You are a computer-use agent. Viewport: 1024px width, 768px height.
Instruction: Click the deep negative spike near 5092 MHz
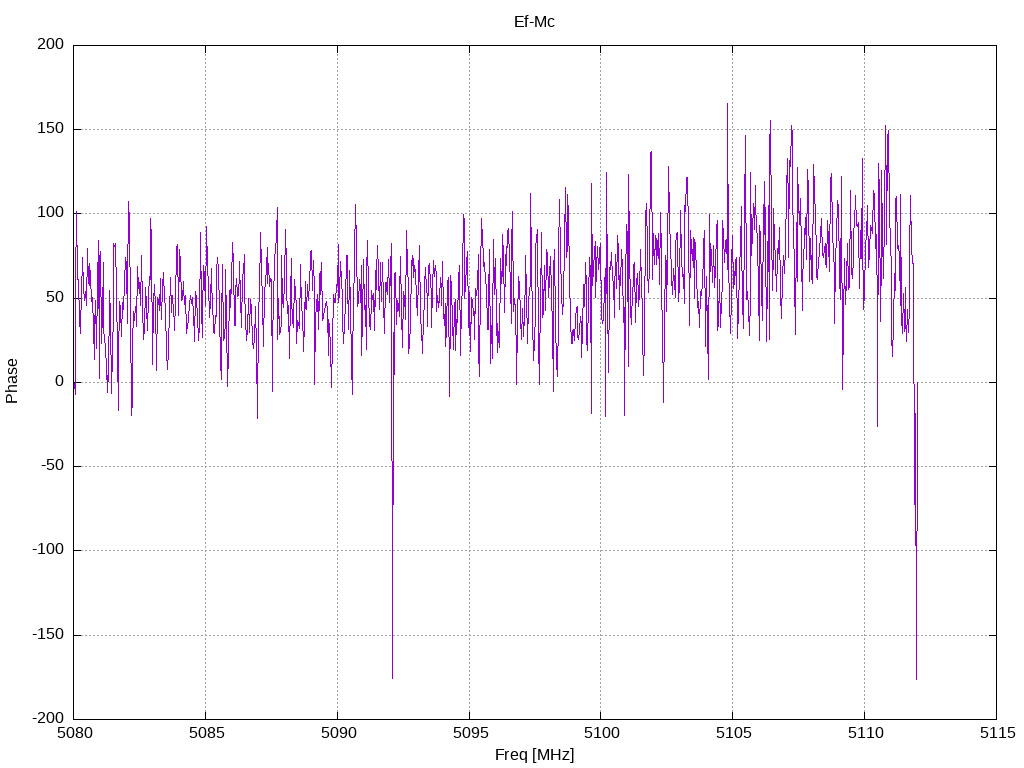tap(392, 588)
